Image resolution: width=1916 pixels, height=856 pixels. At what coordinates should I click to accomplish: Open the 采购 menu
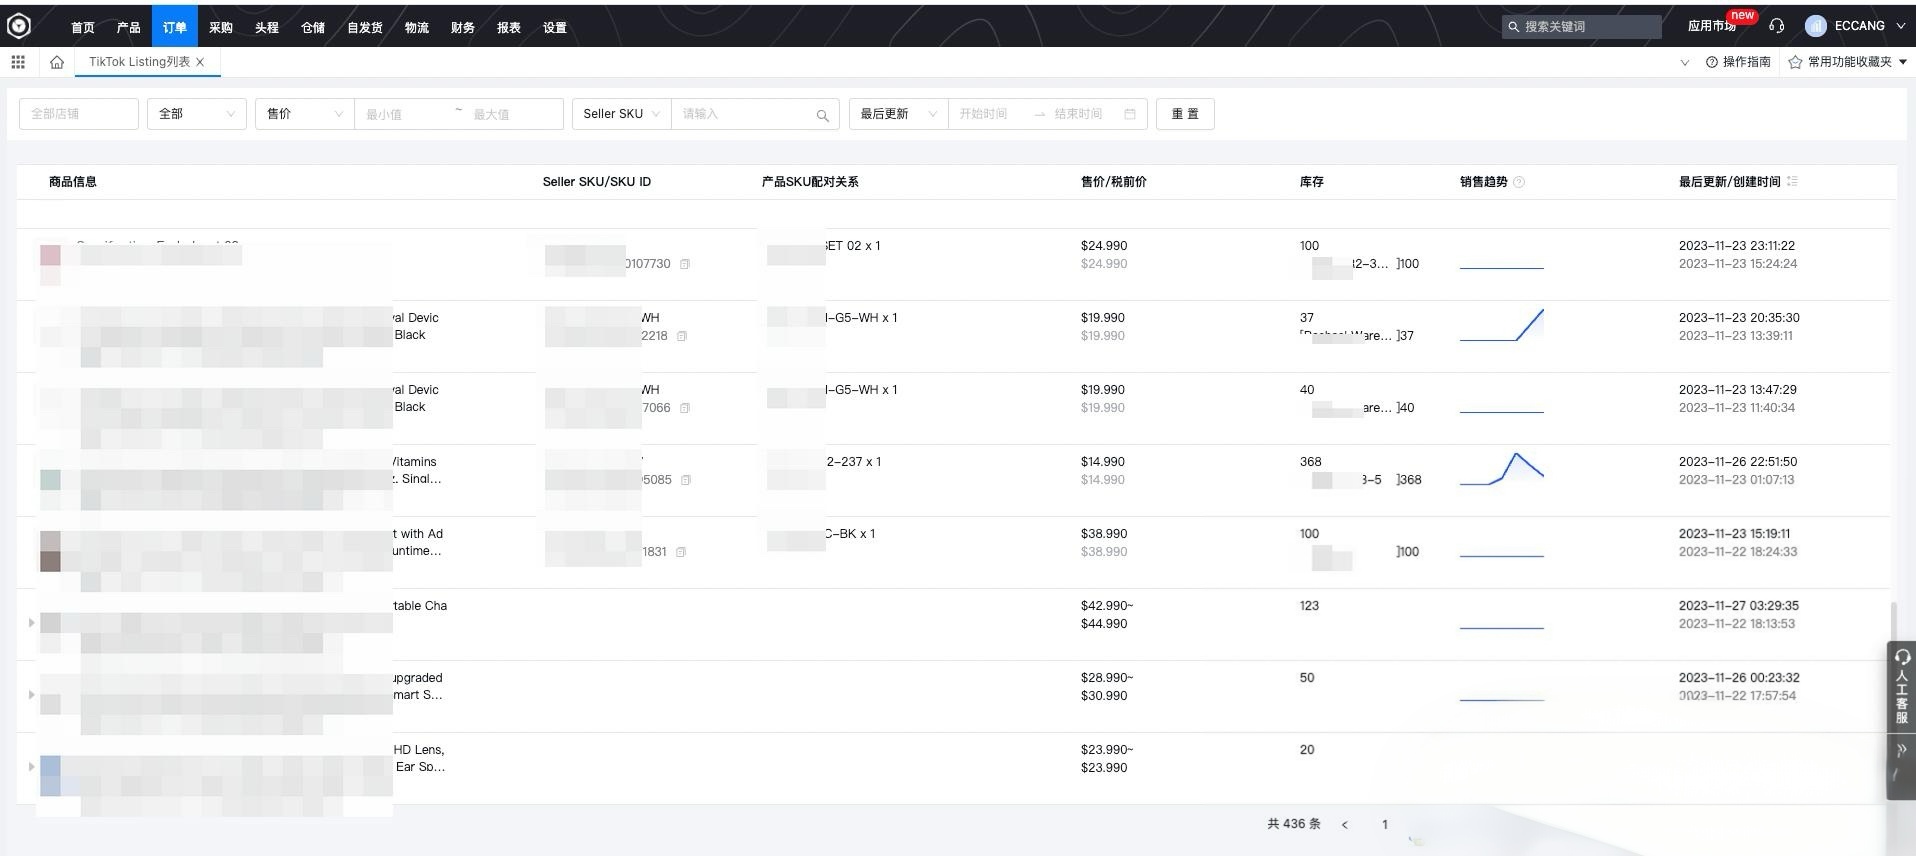click(221, 27)
